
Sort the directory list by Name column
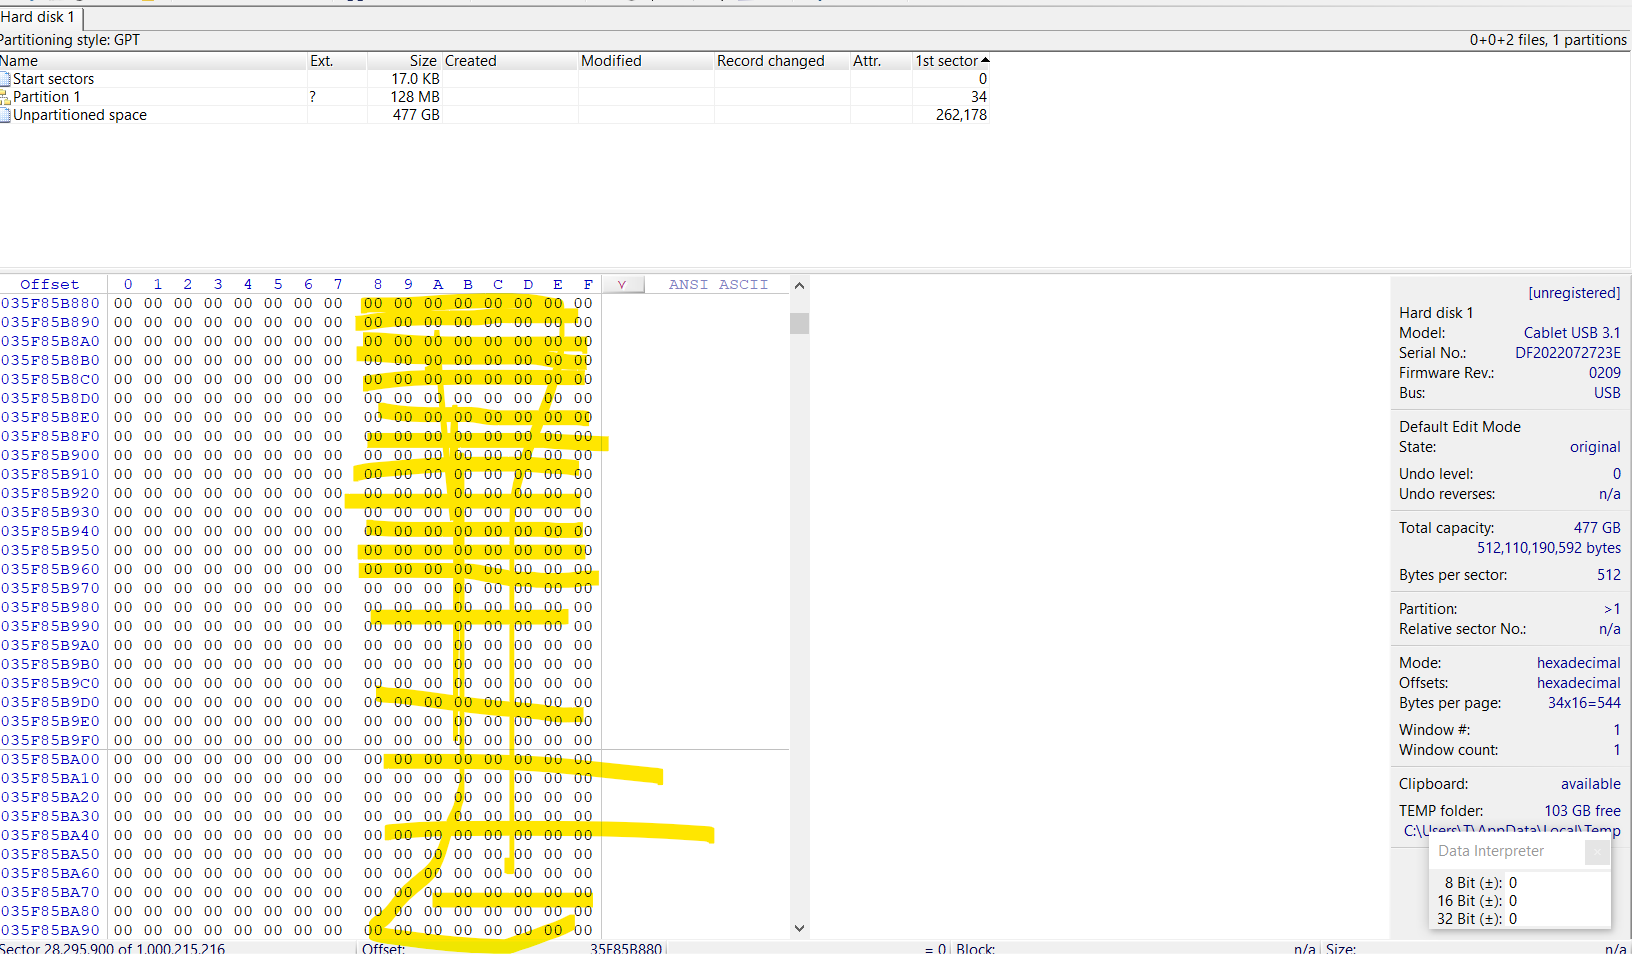click(x=153, y=61)
